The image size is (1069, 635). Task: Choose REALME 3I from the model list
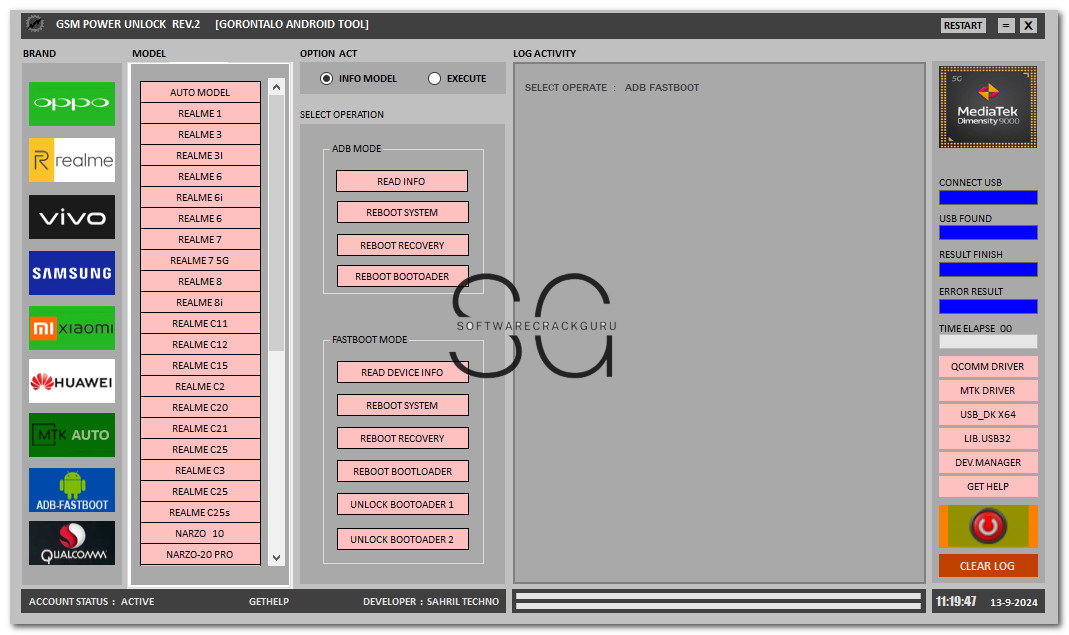click(200, 156)
